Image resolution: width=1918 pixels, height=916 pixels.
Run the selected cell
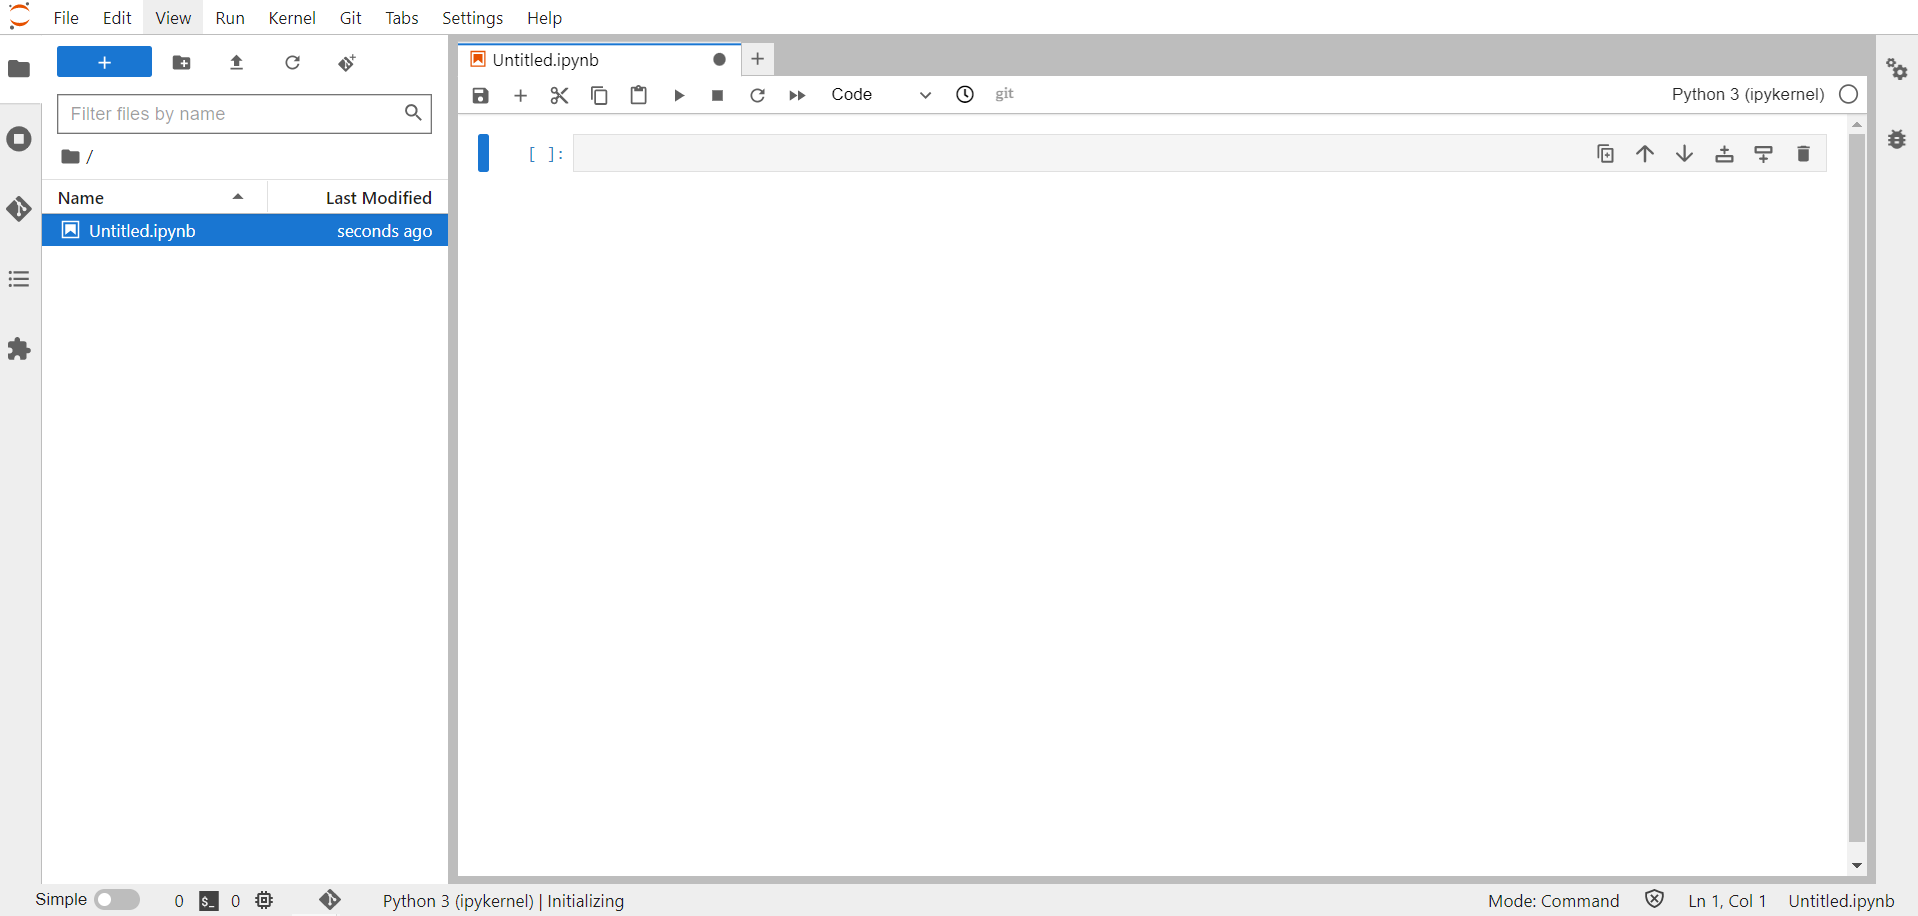[x=679, y=95]
